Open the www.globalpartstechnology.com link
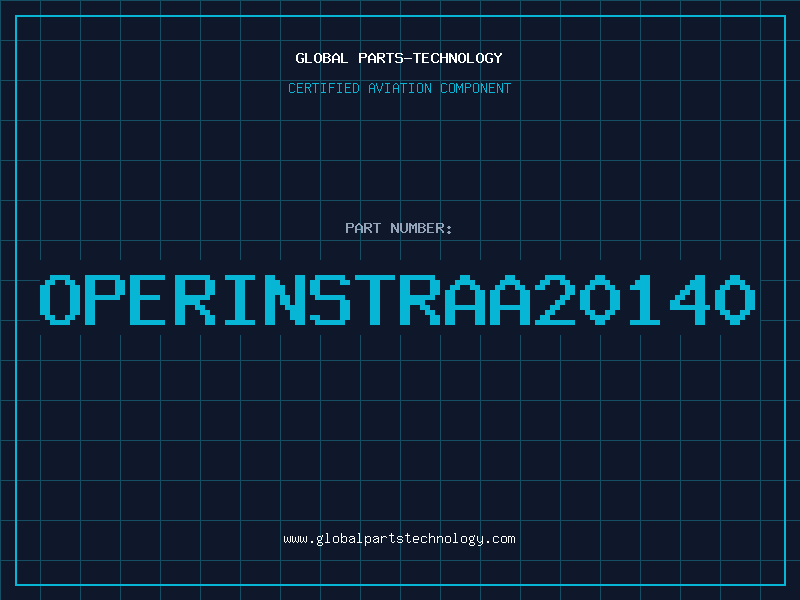 [x=399, y=539]
